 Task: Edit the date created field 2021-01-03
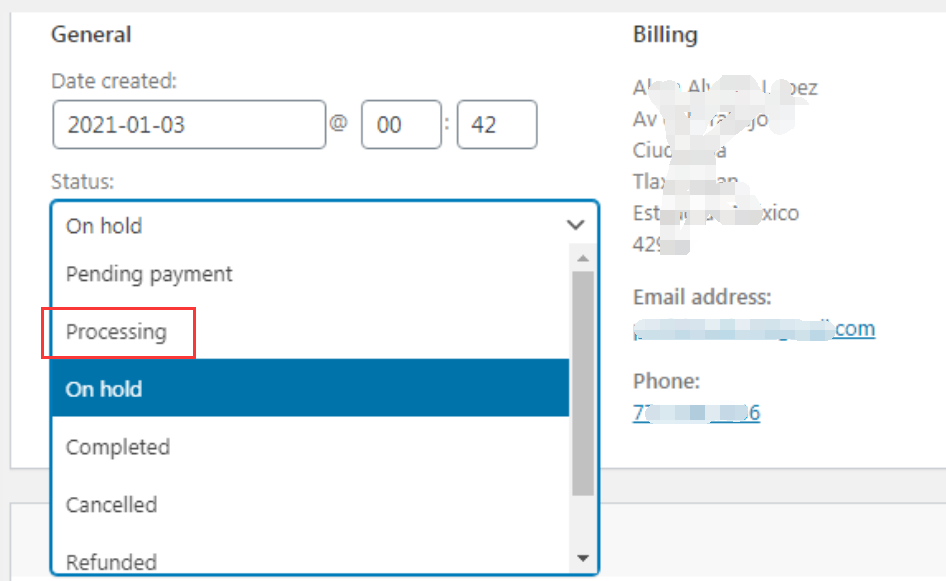click(189, 125)
